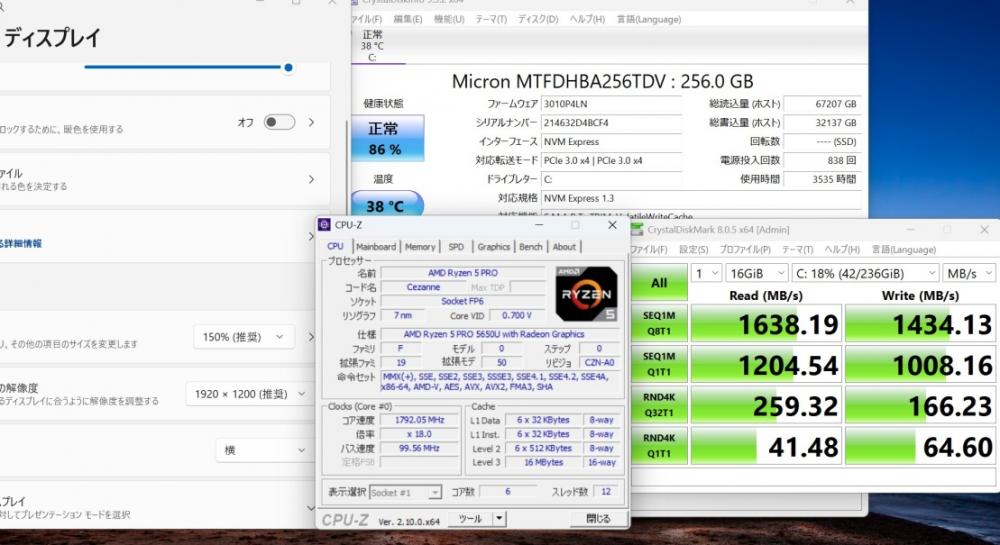This screenshot has height=545, width=1000.
Task: Expand the color profile row chevron
Action: (x=311, y=179)
